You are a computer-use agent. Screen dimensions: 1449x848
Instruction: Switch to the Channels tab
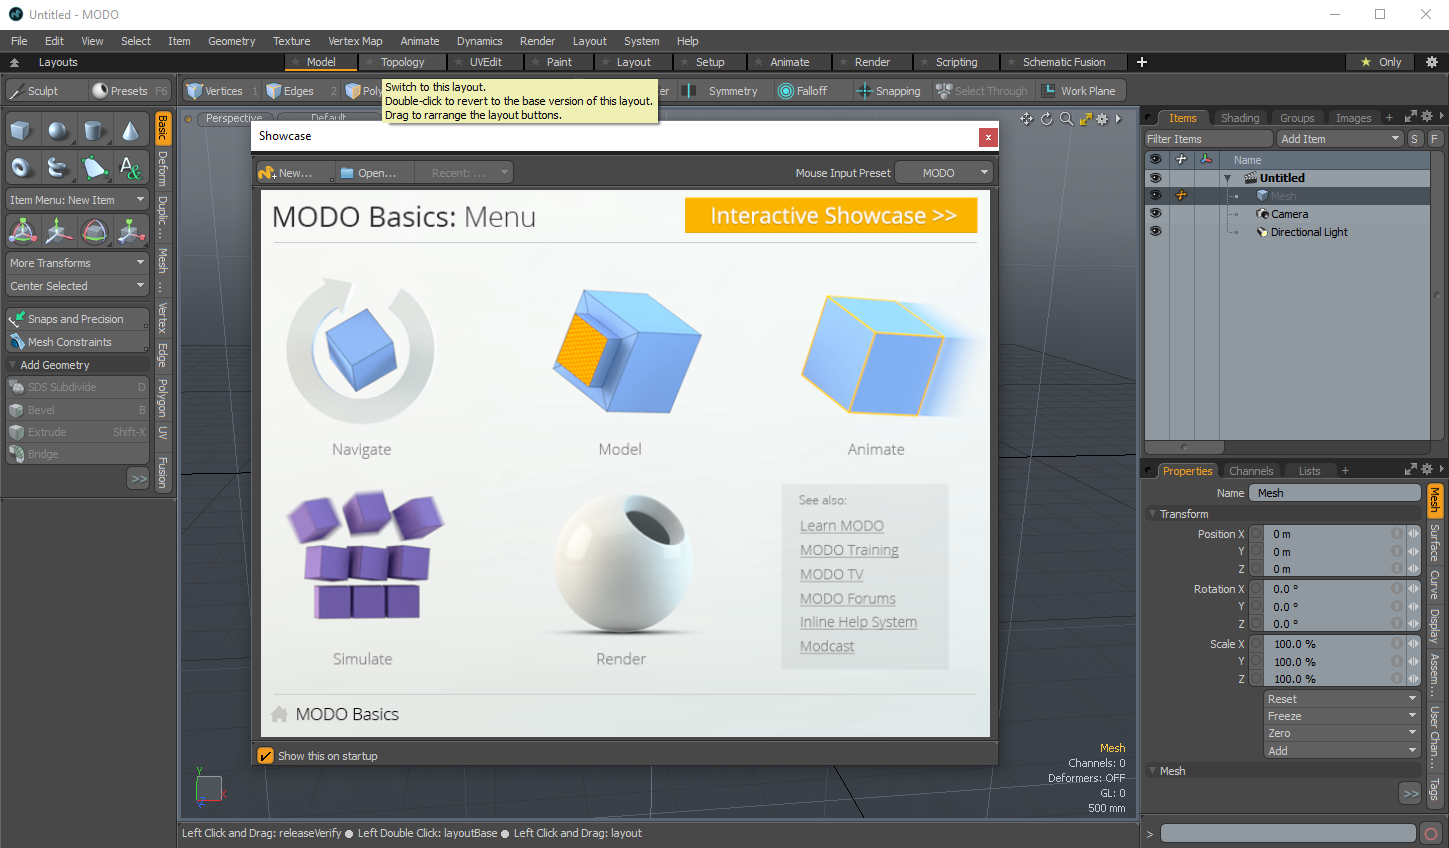(1251, 471)
